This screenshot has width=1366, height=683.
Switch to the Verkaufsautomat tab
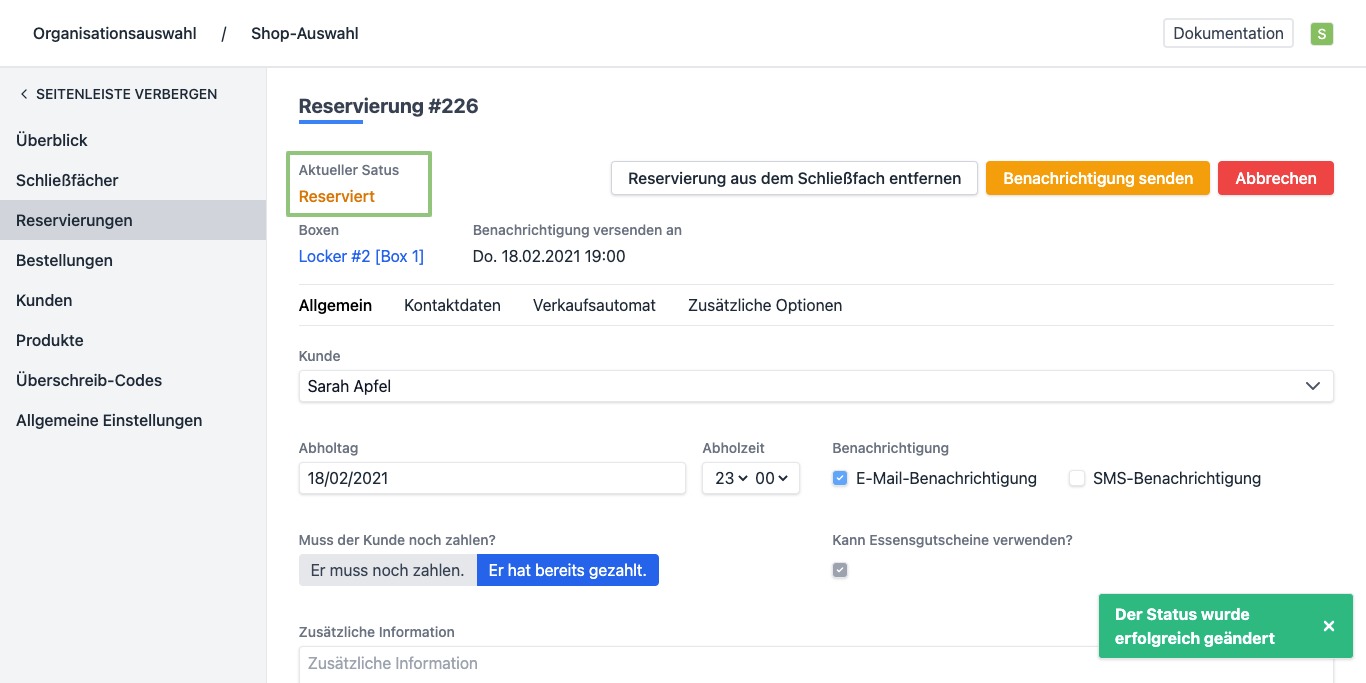pyautogui.click(x=594, y=305)
